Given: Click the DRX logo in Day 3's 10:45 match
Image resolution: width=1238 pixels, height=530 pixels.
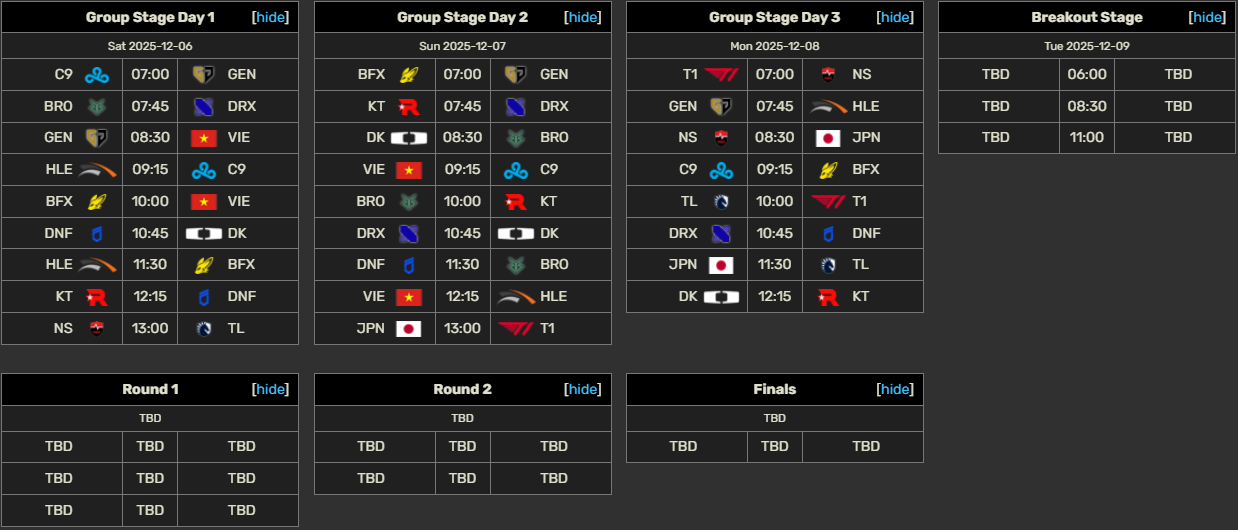Looking at the screenshot, I should 720,233.
